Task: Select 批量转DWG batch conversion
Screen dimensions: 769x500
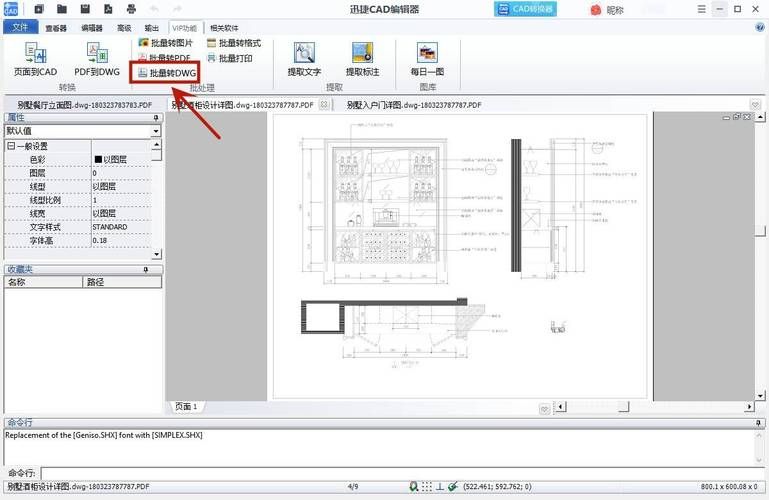Action: click(x=166, y=73)
